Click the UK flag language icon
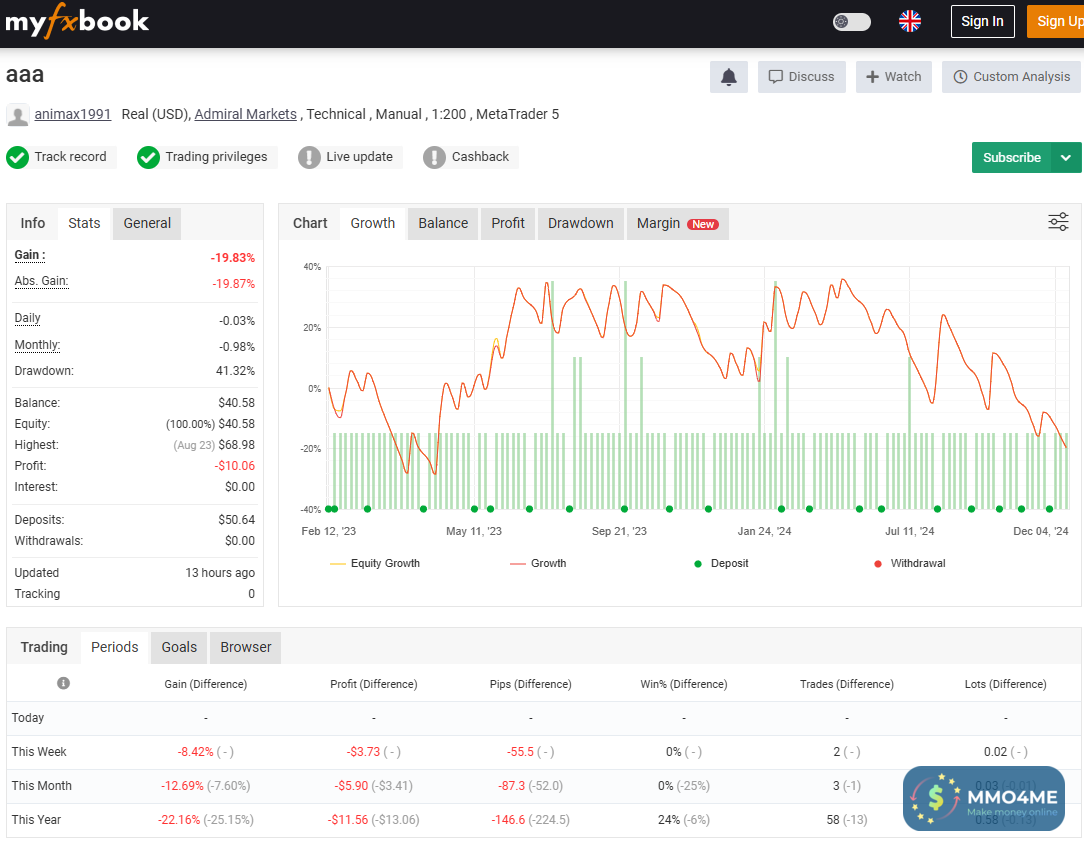Image resolution: width=1084 pixels, height=847 pixels. (x=910, y=21)
